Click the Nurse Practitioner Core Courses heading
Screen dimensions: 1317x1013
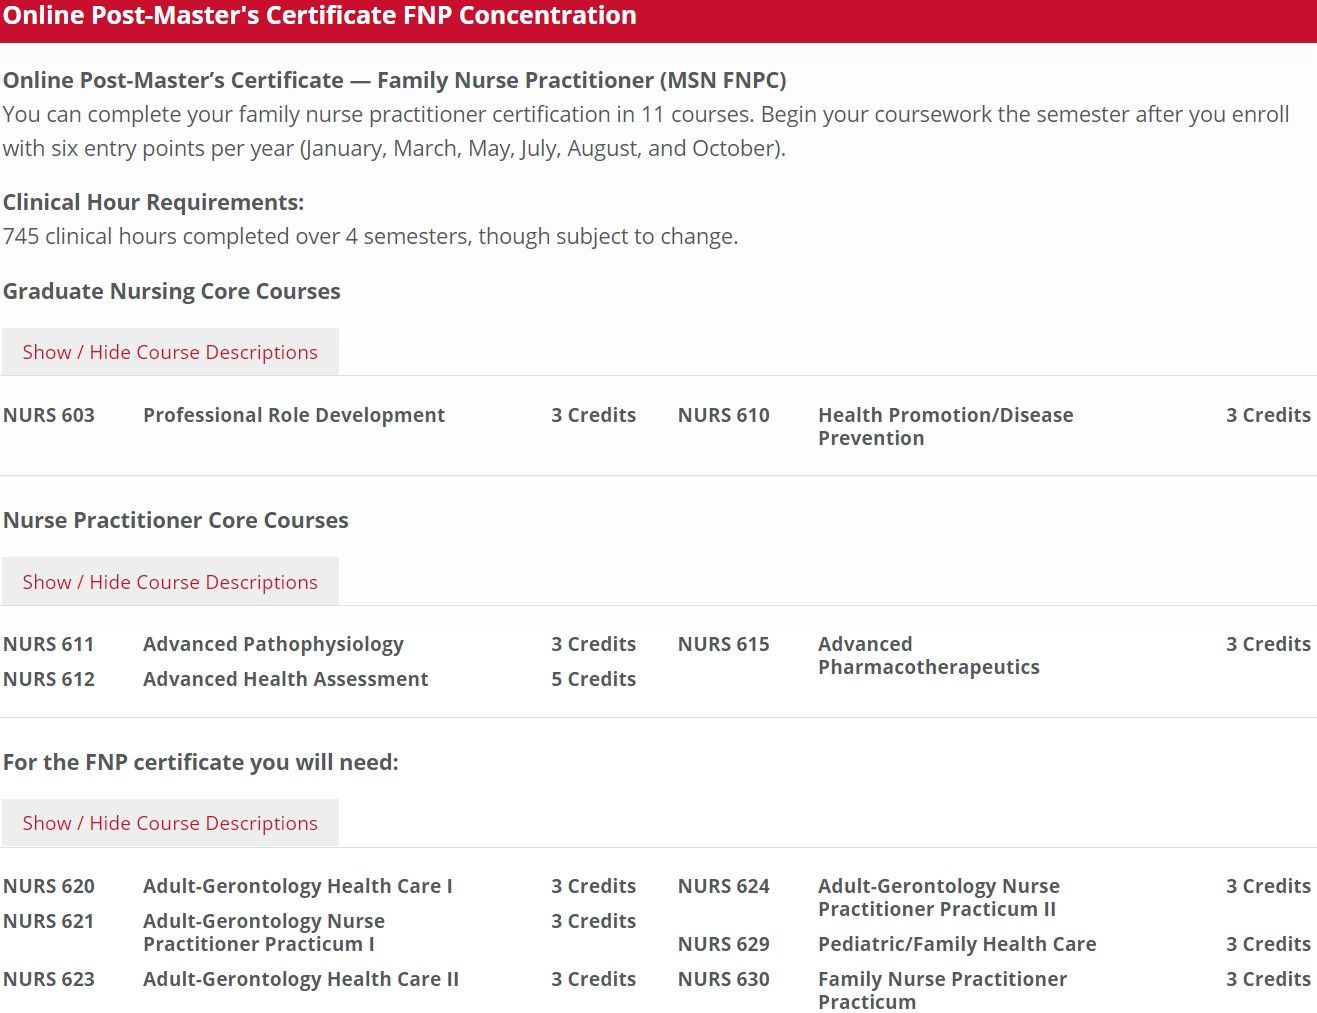(x=176, y=520)
